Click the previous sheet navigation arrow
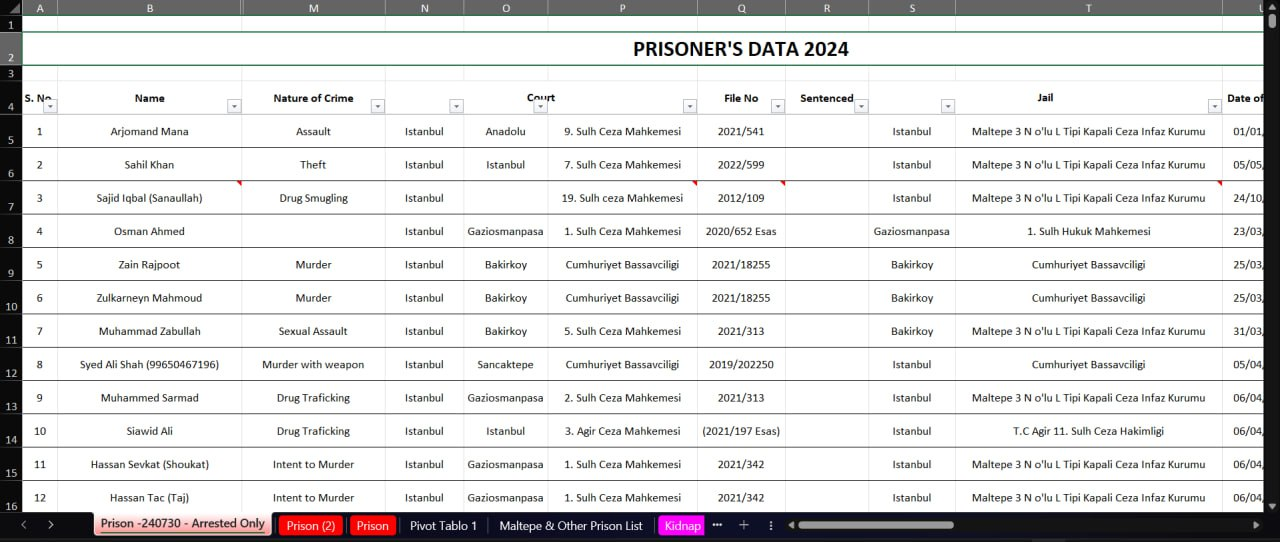The height and width of the screenshot is (542, 1280). 24,525
